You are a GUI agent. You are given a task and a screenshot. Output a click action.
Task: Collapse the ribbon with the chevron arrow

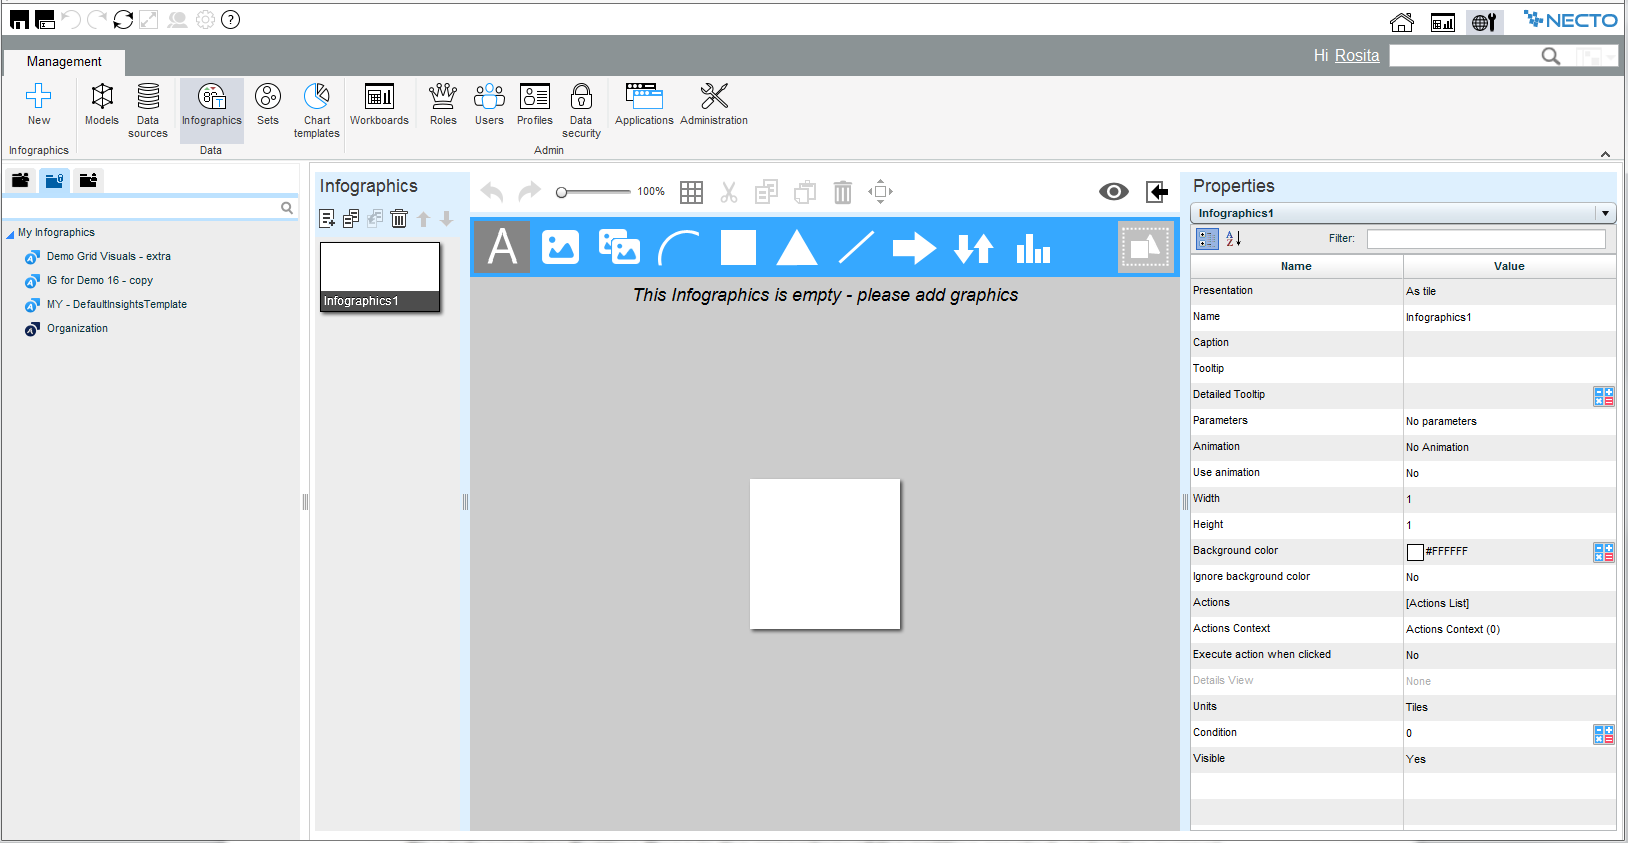pyautogui.click(x=1605, y=154)
